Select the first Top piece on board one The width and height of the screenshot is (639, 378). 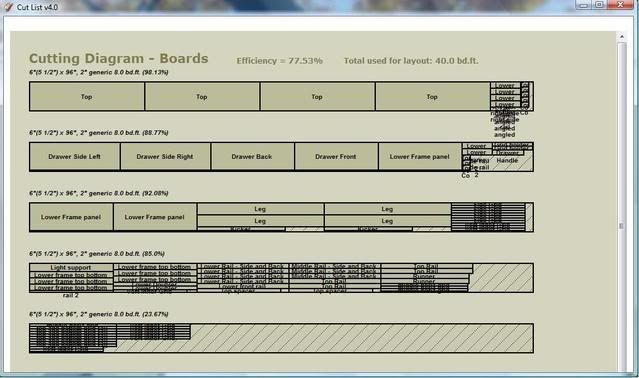click(87, 96)
